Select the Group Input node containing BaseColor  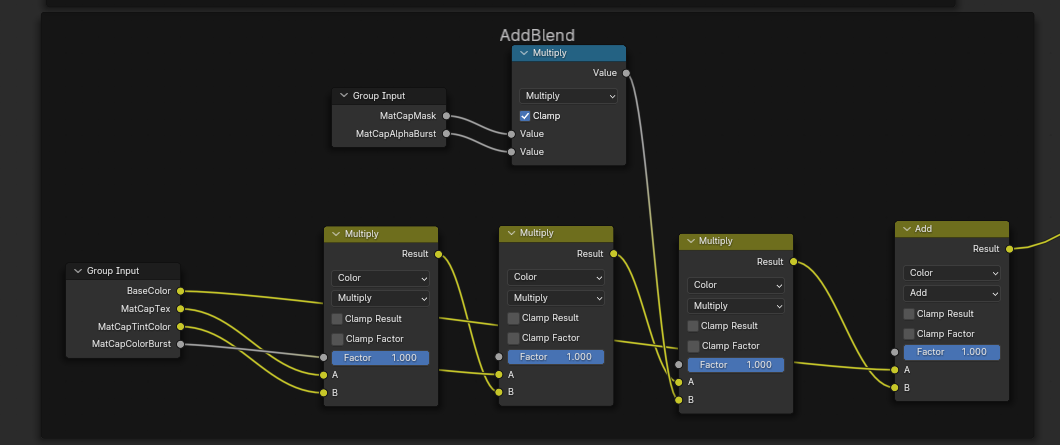click(x=125, y=271)
